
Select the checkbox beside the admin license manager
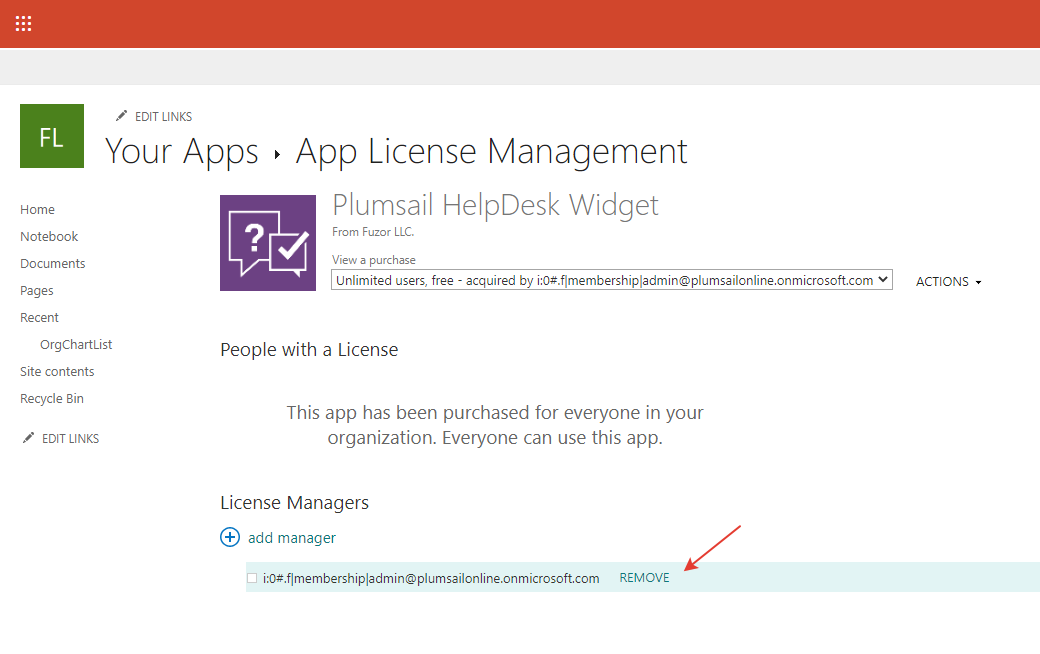tap(252, 577)
